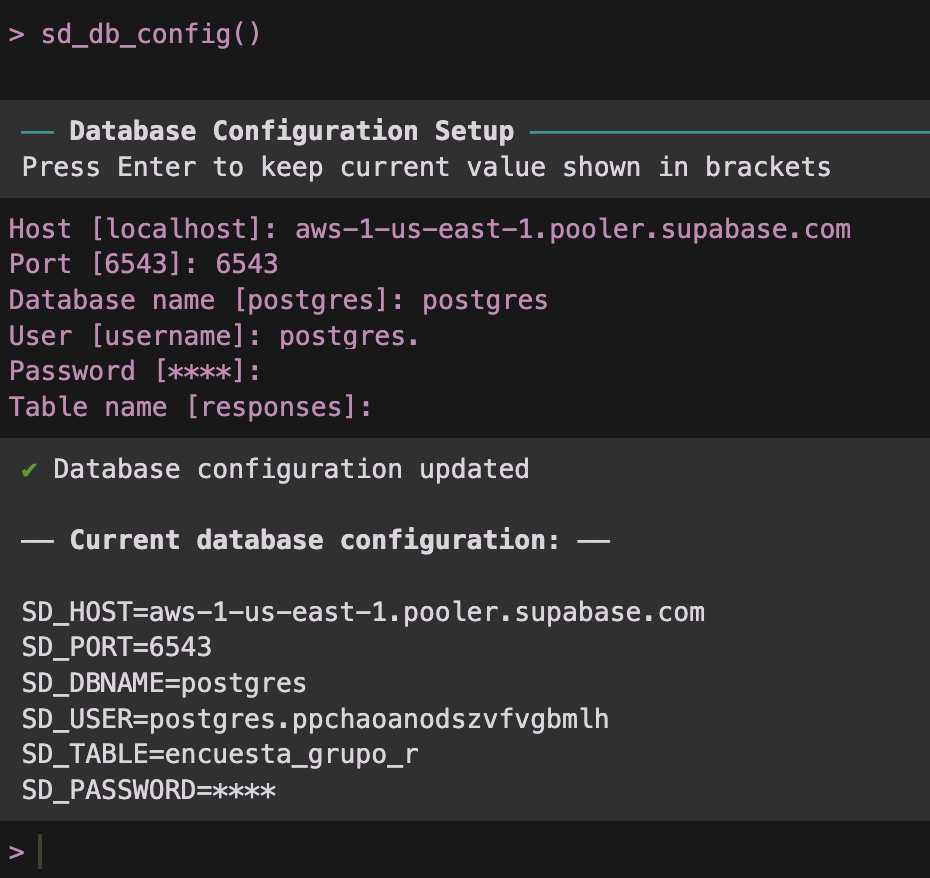Click the SD_USER postgres.ppchaoanodszvfvgbmlh line

pyautogui.click(x=315, y=719)
